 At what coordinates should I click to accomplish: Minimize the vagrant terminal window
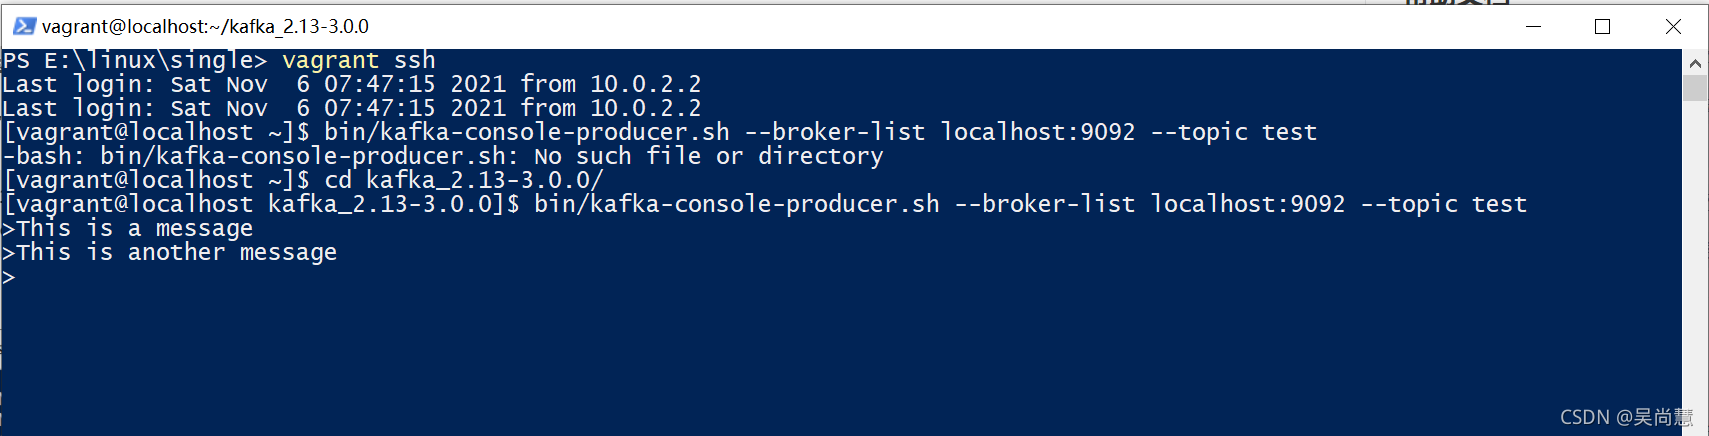[1533, 26]
